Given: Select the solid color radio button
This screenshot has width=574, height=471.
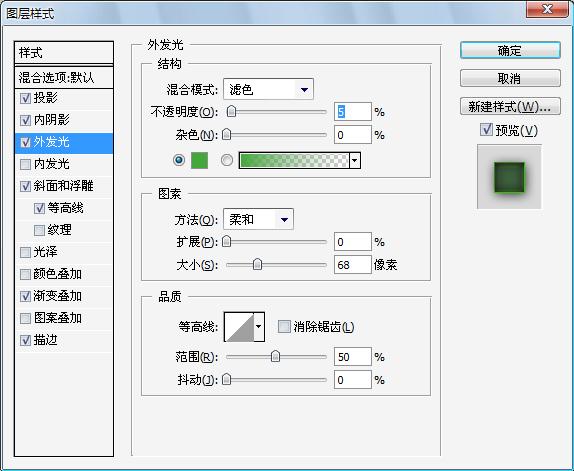Looking at the screenshot, I should pos(179,160).
